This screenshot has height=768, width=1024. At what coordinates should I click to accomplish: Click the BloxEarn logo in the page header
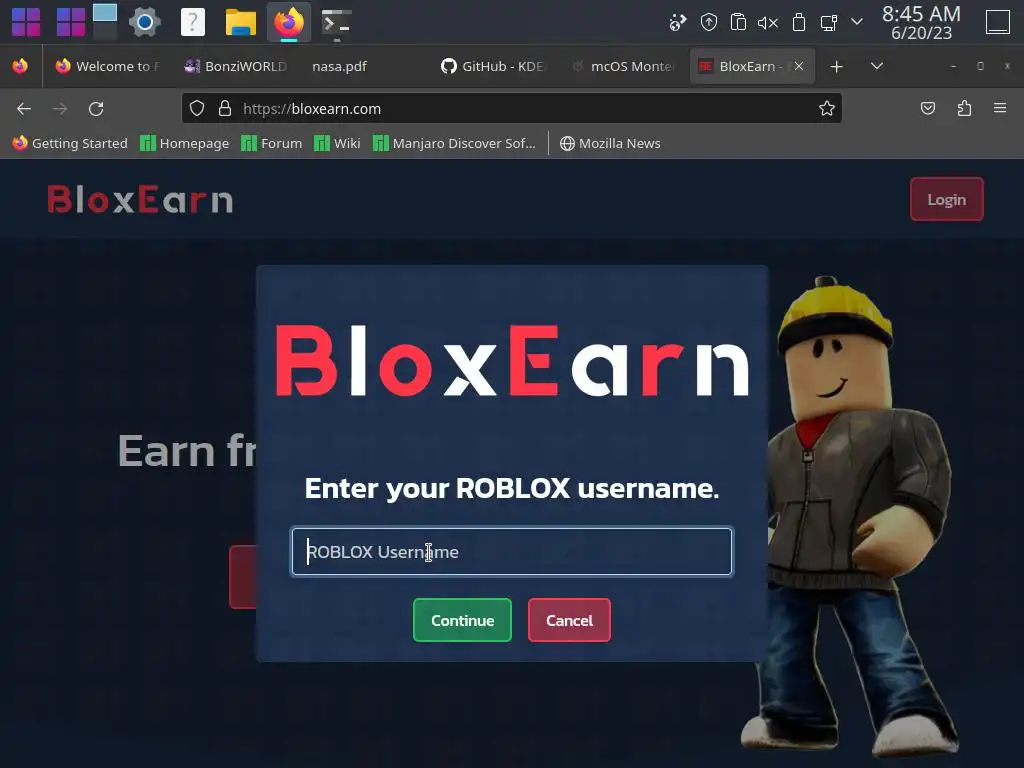140,199
